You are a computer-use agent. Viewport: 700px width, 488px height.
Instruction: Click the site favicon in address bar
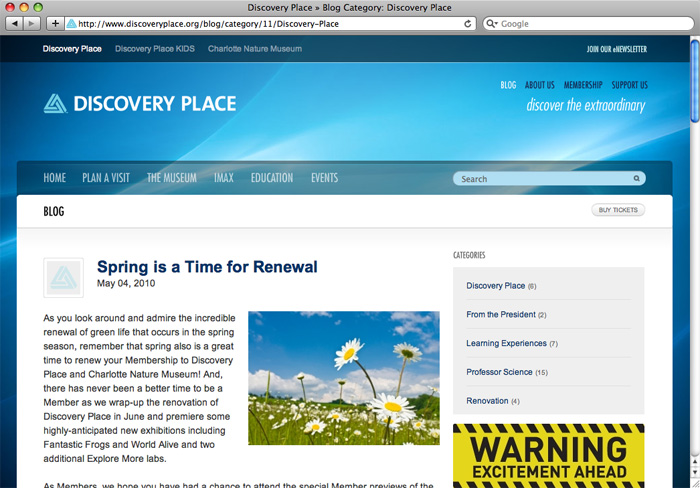point(71,24)
